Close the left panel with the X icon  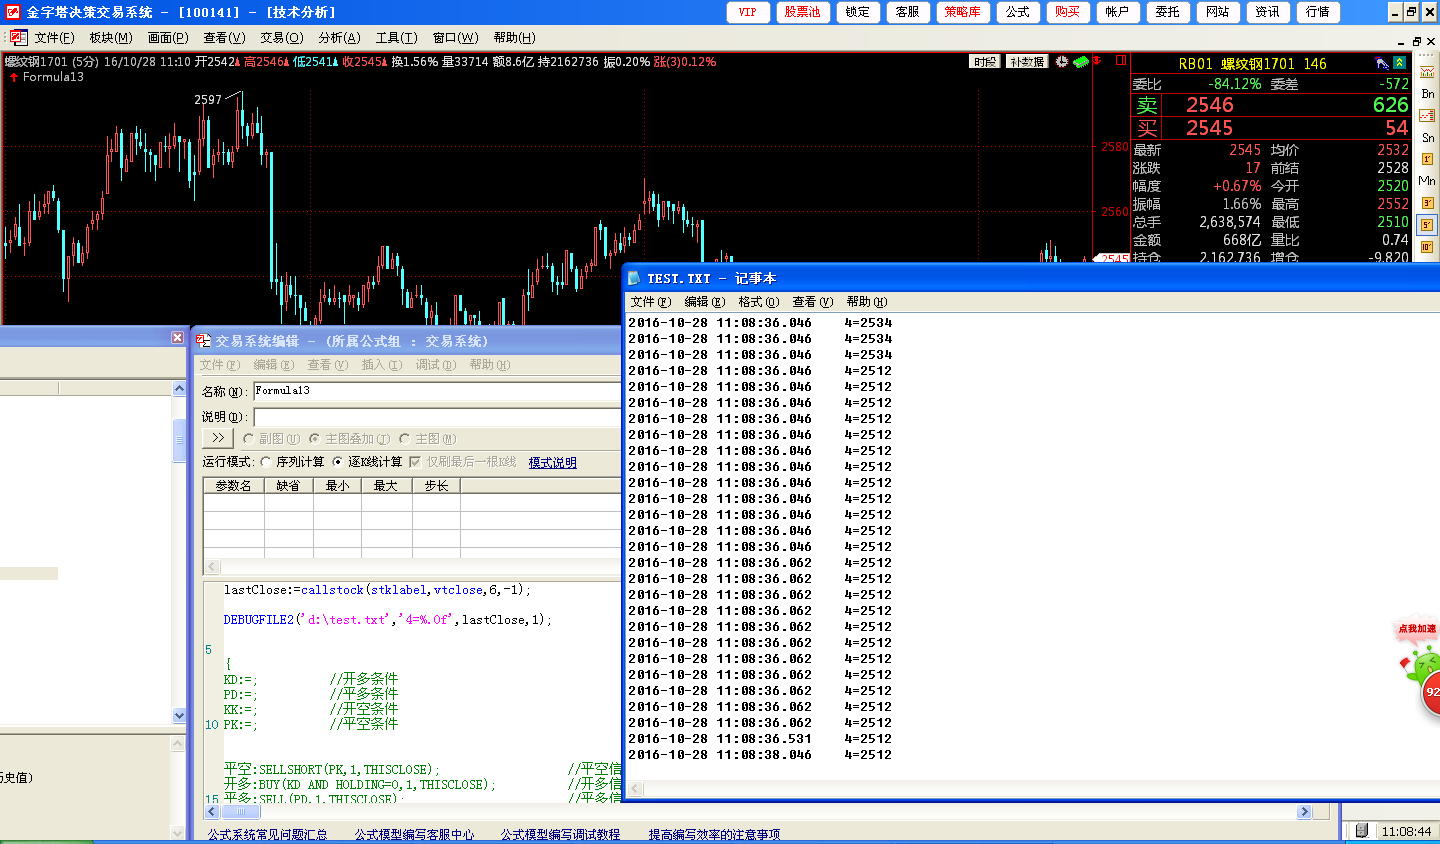click(x=177, y=338)
